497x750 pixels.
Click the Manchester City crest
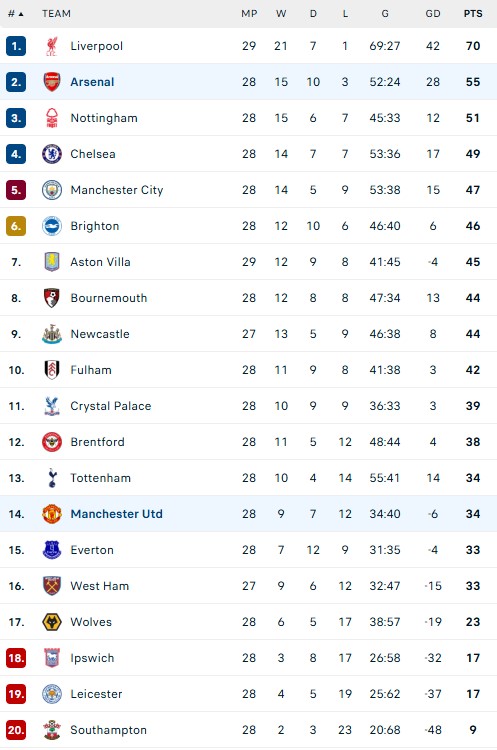pos(52,190)
